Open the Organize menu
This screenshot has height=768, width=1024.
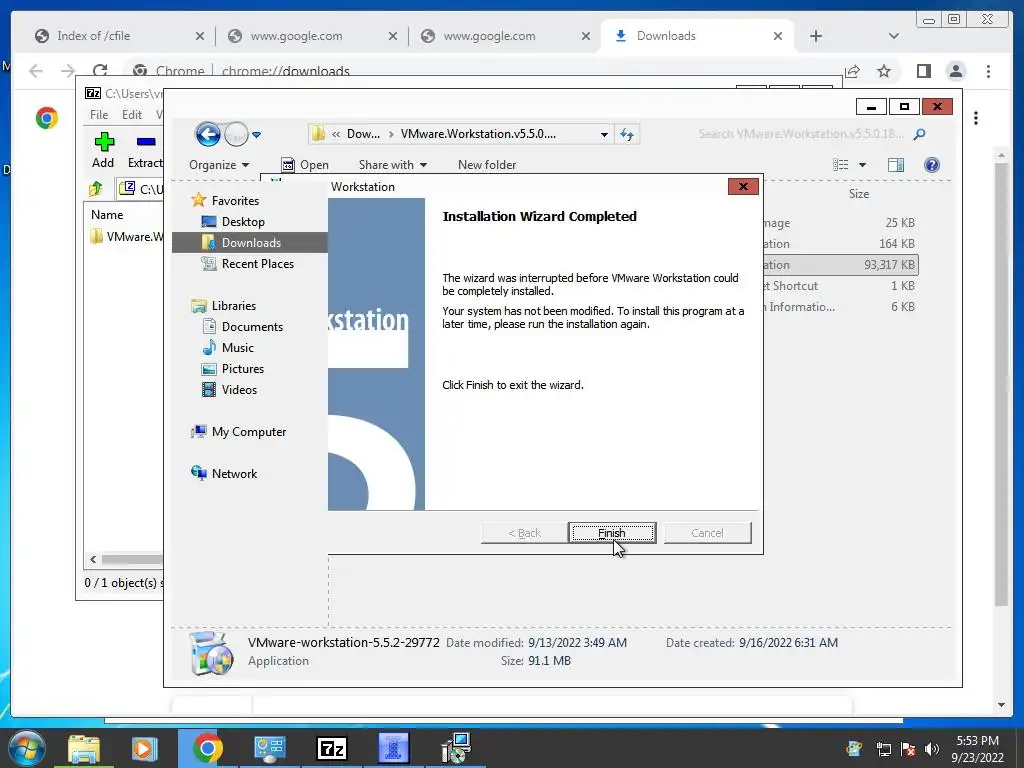pos(219,165)
